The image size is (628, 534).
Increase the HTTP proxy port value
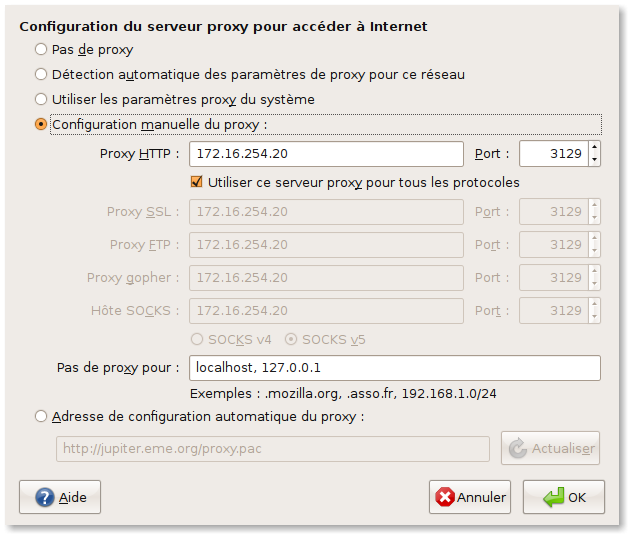[x=595, y=148]
